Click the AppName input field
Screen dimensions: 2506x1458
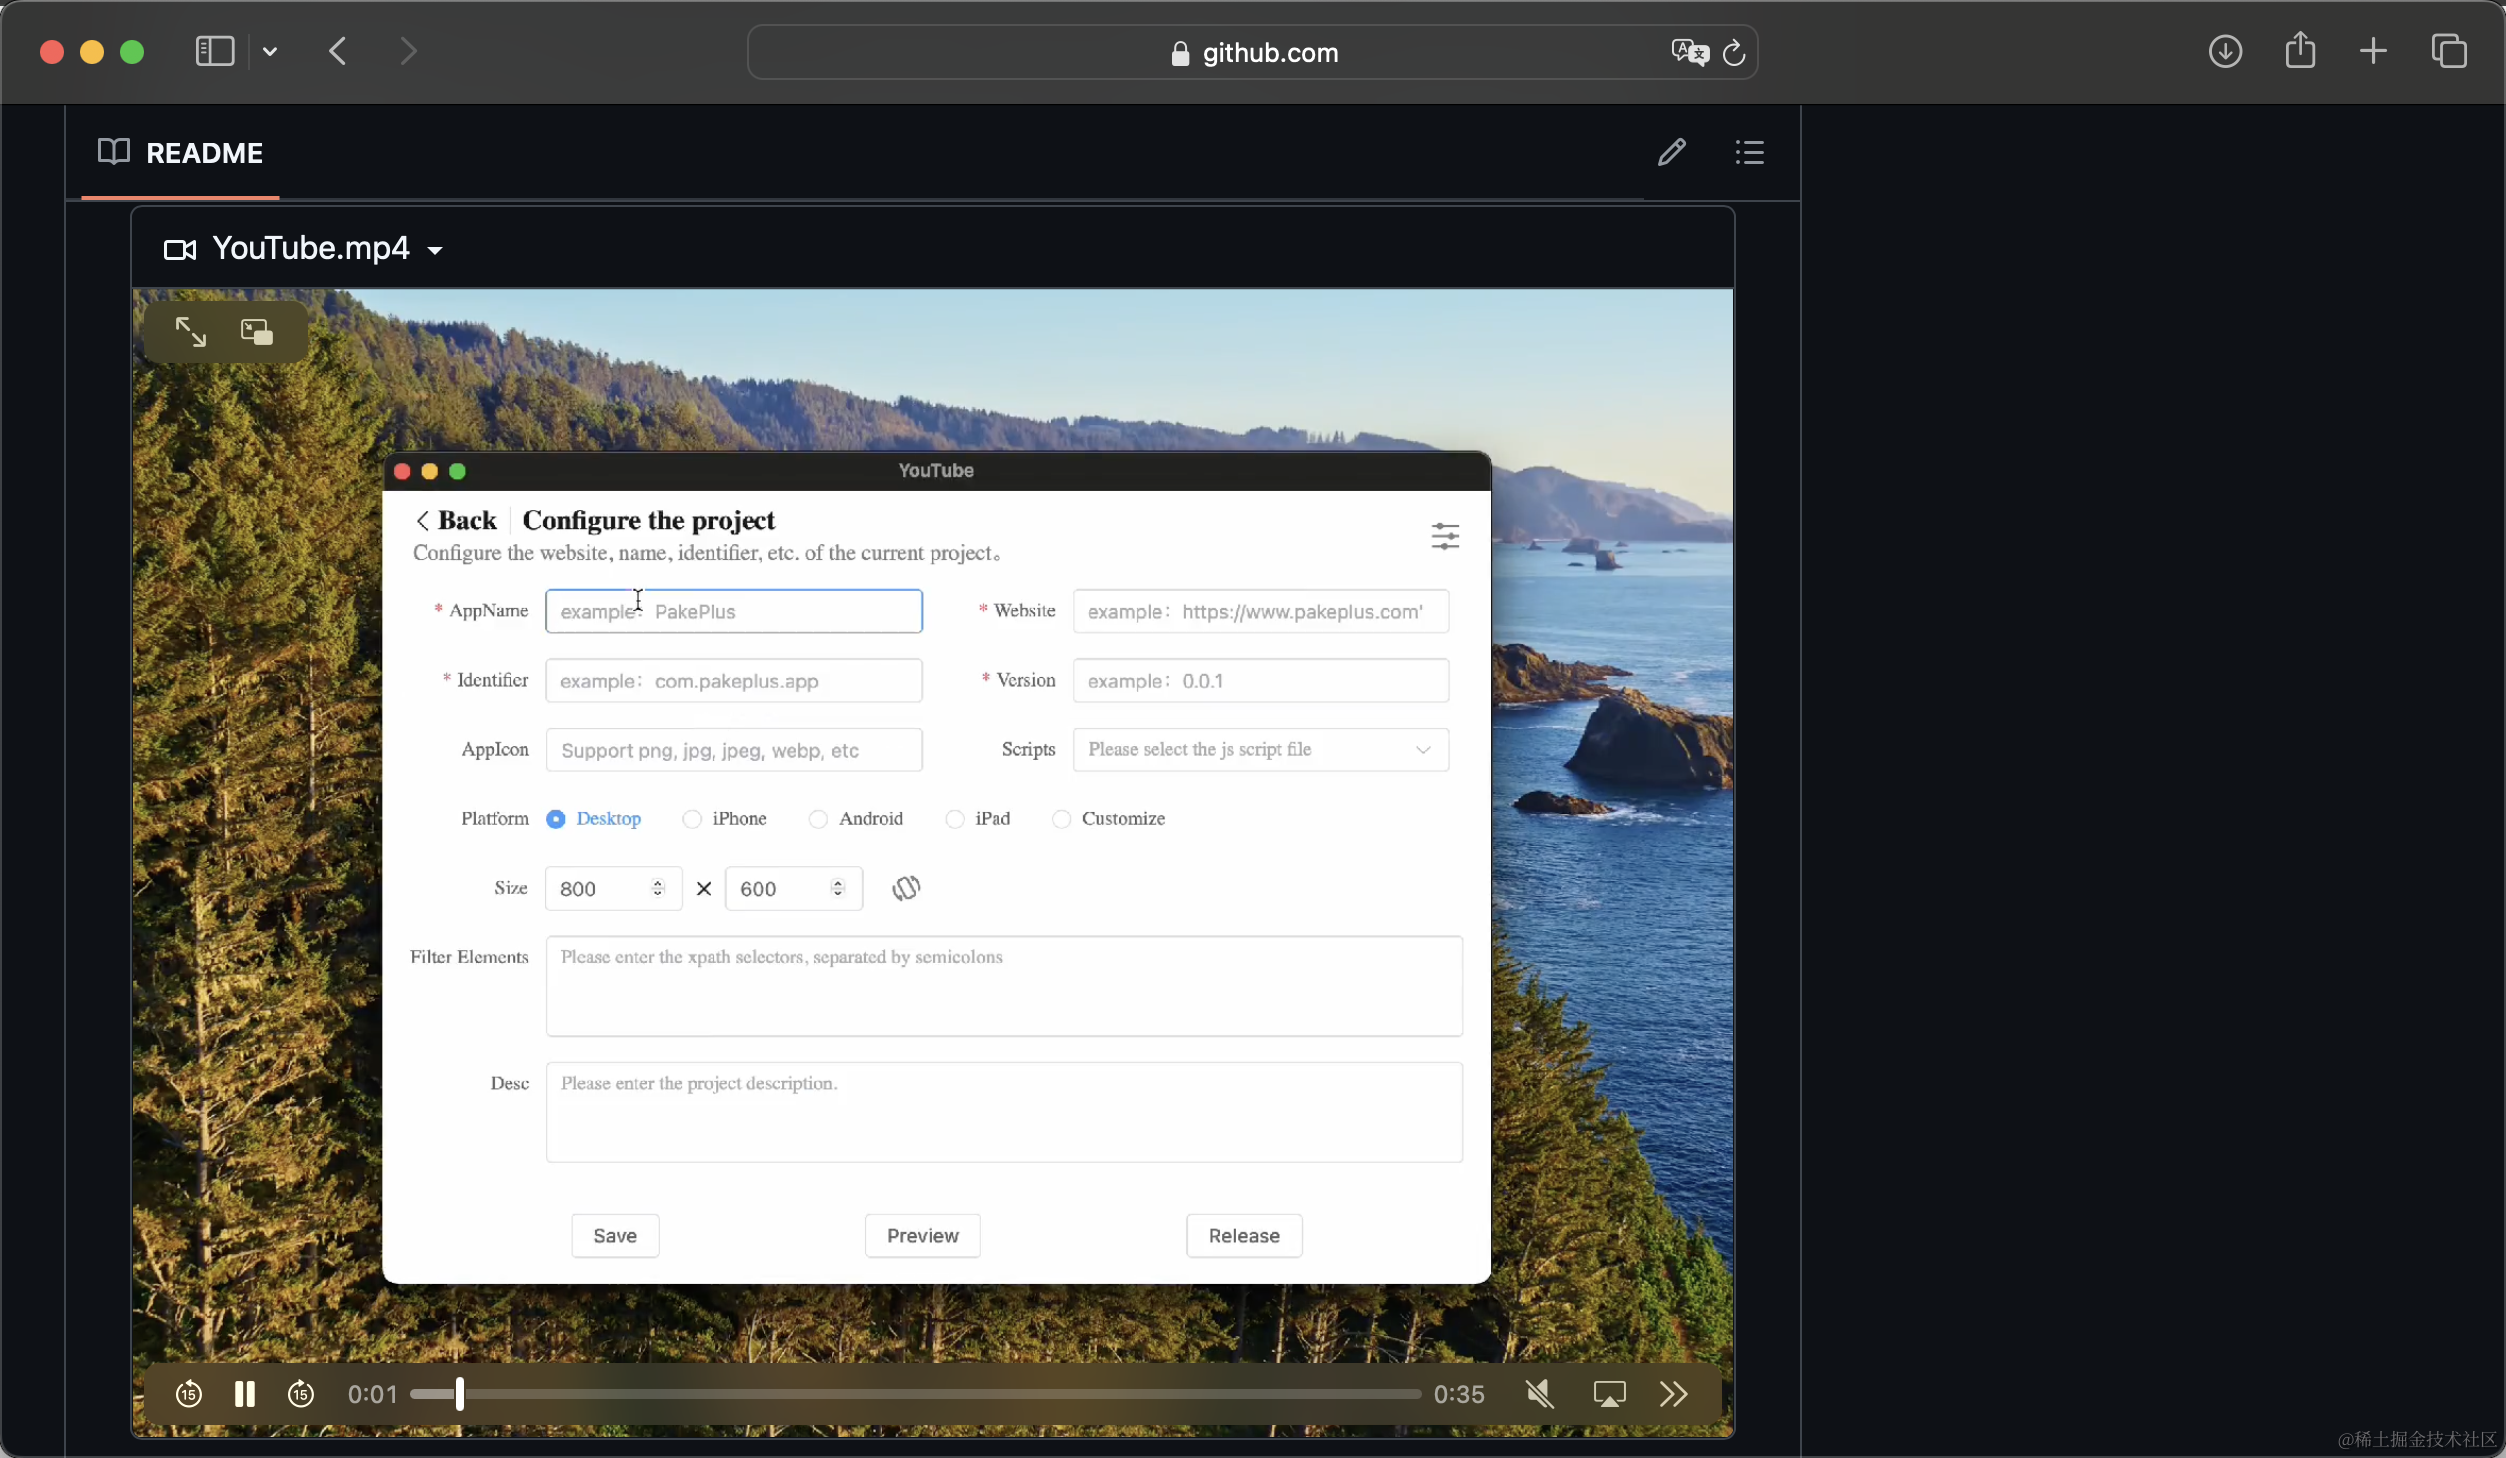[x=733, y=611]
